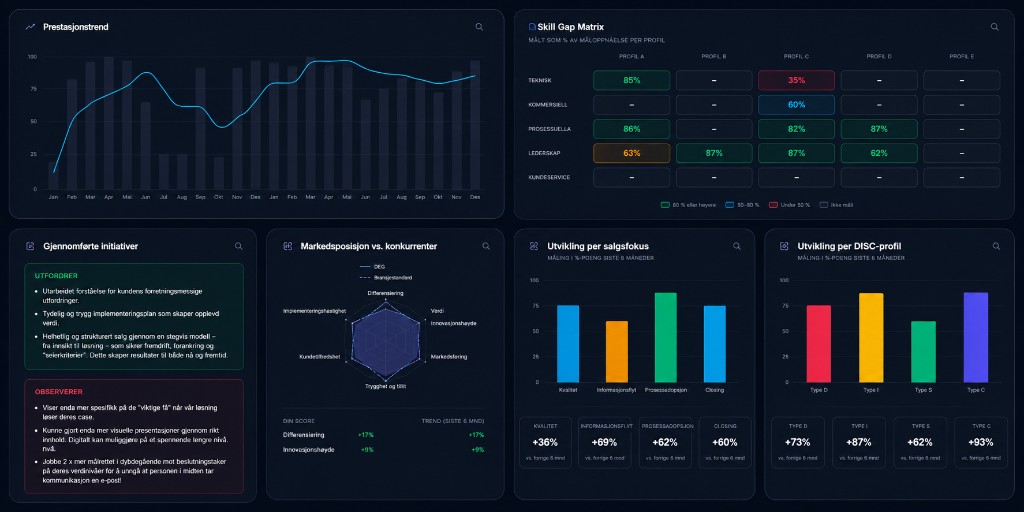
Task: Click the icon beside the Markedsposisjon vs. konkurrenter title
Action: point(287,246)
